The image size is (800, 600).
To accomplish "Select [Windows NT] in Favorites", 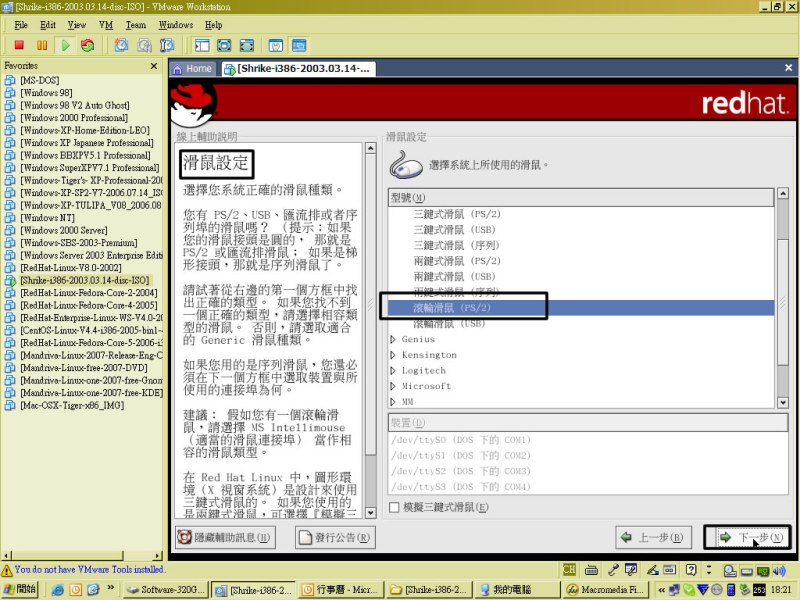I will tap(47, 218).
